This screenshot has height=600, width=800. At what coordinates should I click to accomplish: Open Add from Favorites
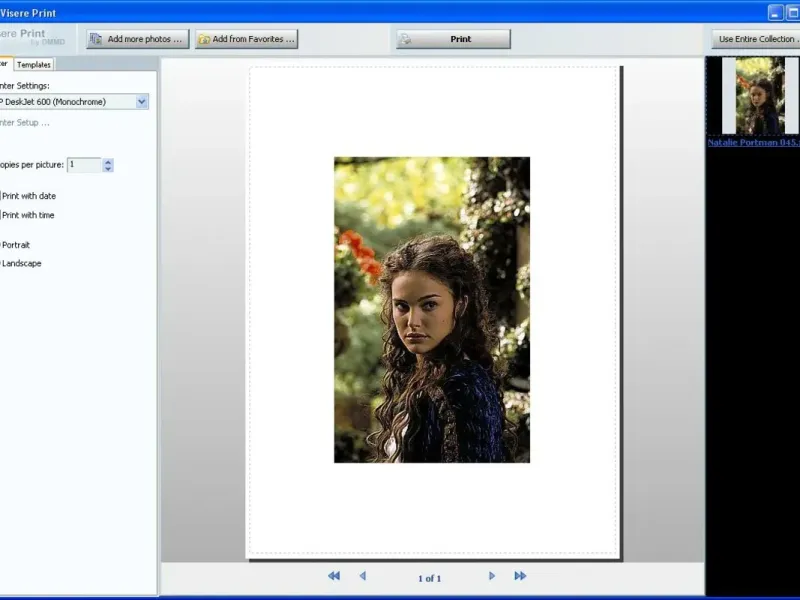coord(246,39)
